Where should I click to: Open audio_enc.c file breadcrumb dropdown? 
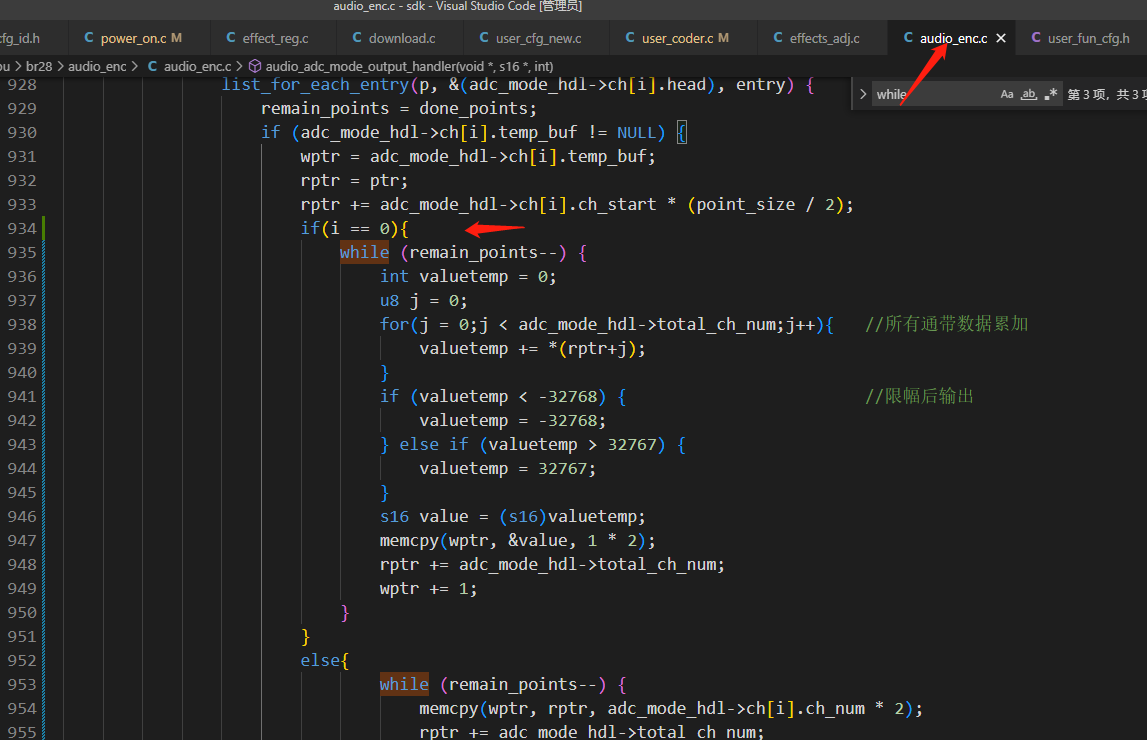pyautogui.click(x=198, y=67)
